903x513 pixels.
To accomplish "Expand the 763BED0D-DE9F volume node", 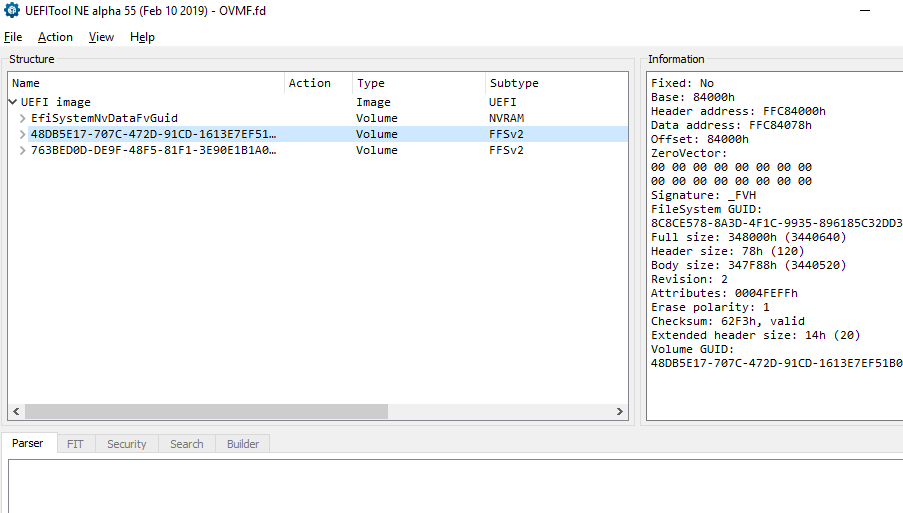I will click(x=22, y=150).
